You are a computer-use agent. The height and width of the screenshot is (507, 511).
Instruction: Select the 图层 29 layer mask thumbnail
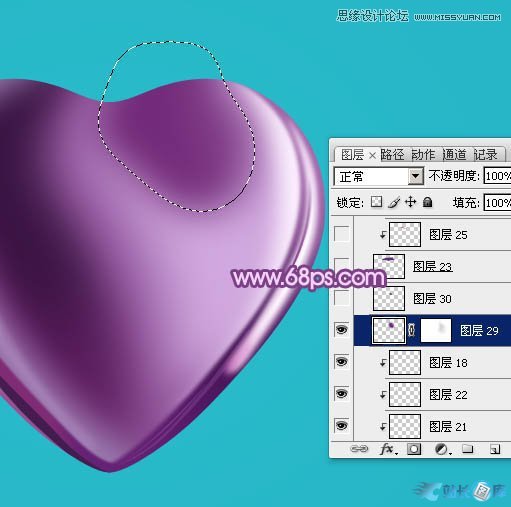pyautogui.click(x=436, y=330)
